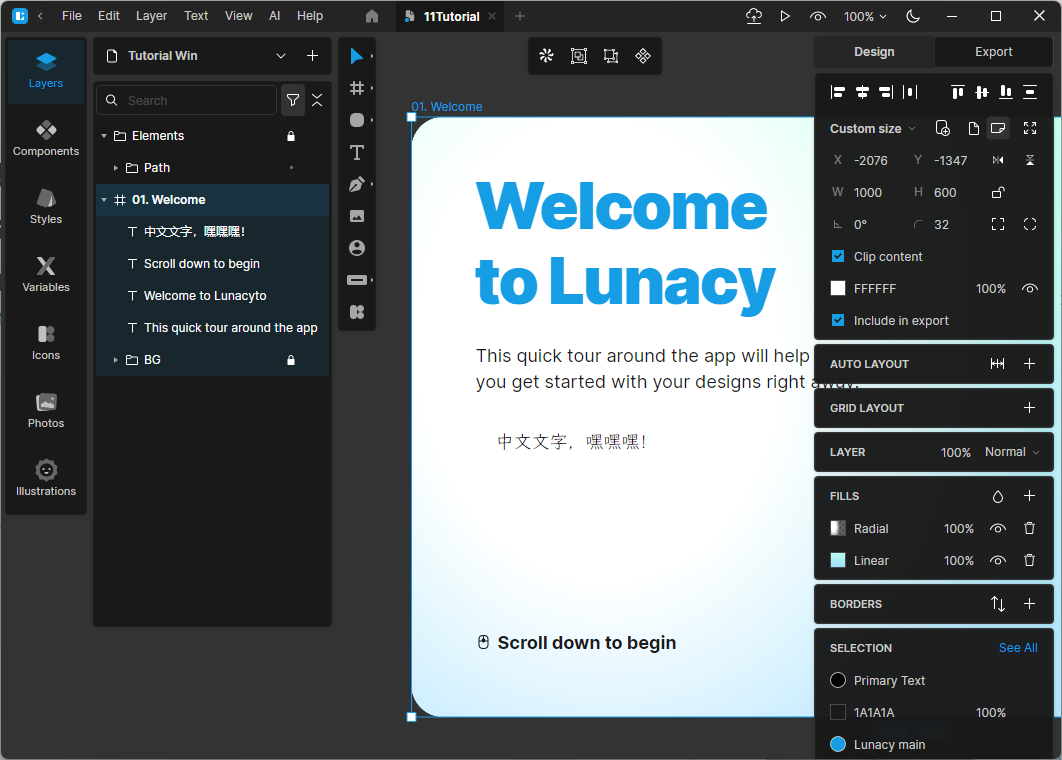
Task: Expand the Path group
Action: pos(116,168)
